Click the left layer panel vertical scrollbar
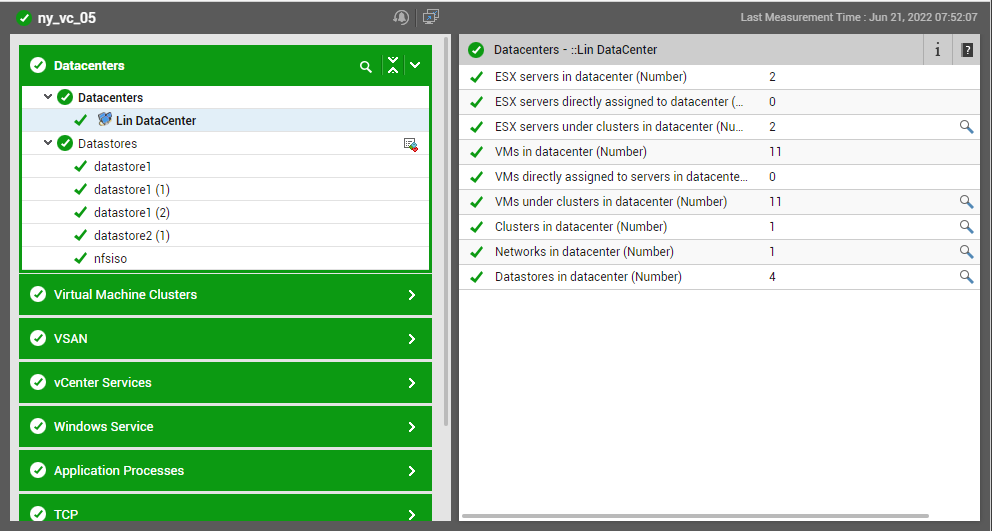Screen dimensions: 992x531 (447, 231)
